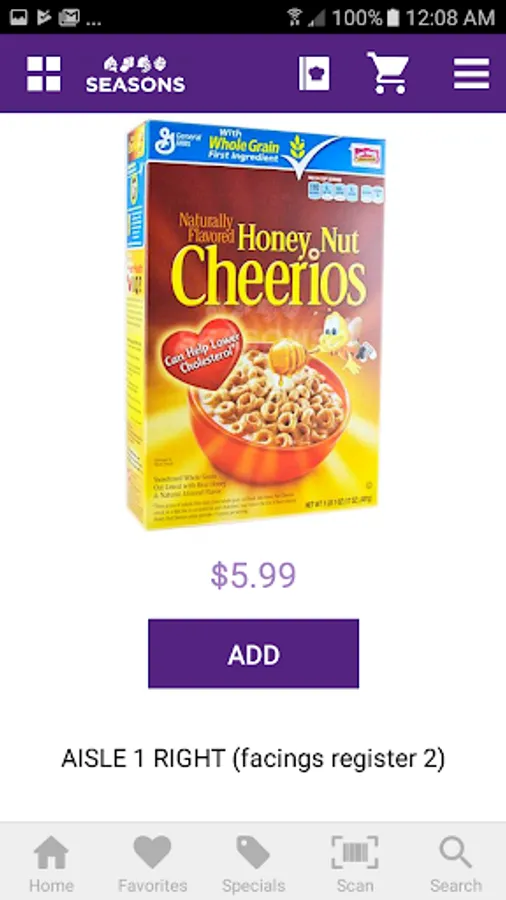Tap the heart favorites icon
The image size is (506, 900).
click(153, 853)
